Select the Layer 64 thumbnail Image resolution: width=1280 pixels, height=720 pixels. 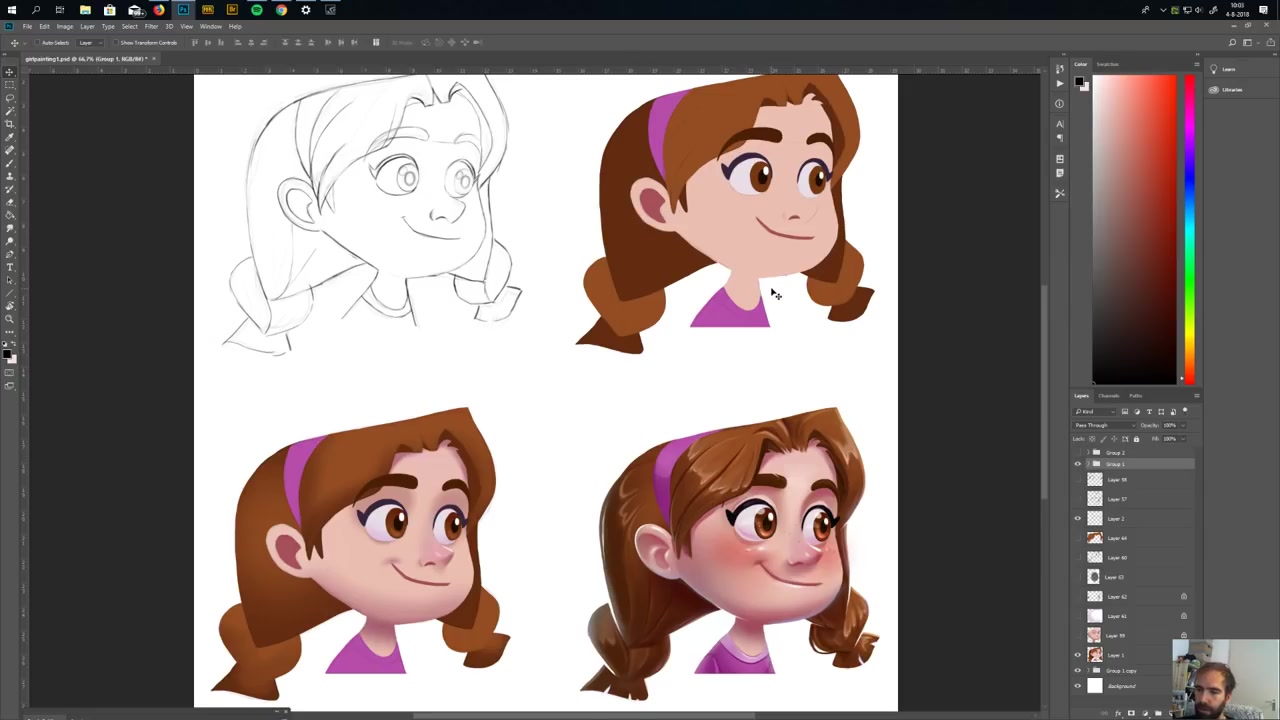(x=1094, y=538)
